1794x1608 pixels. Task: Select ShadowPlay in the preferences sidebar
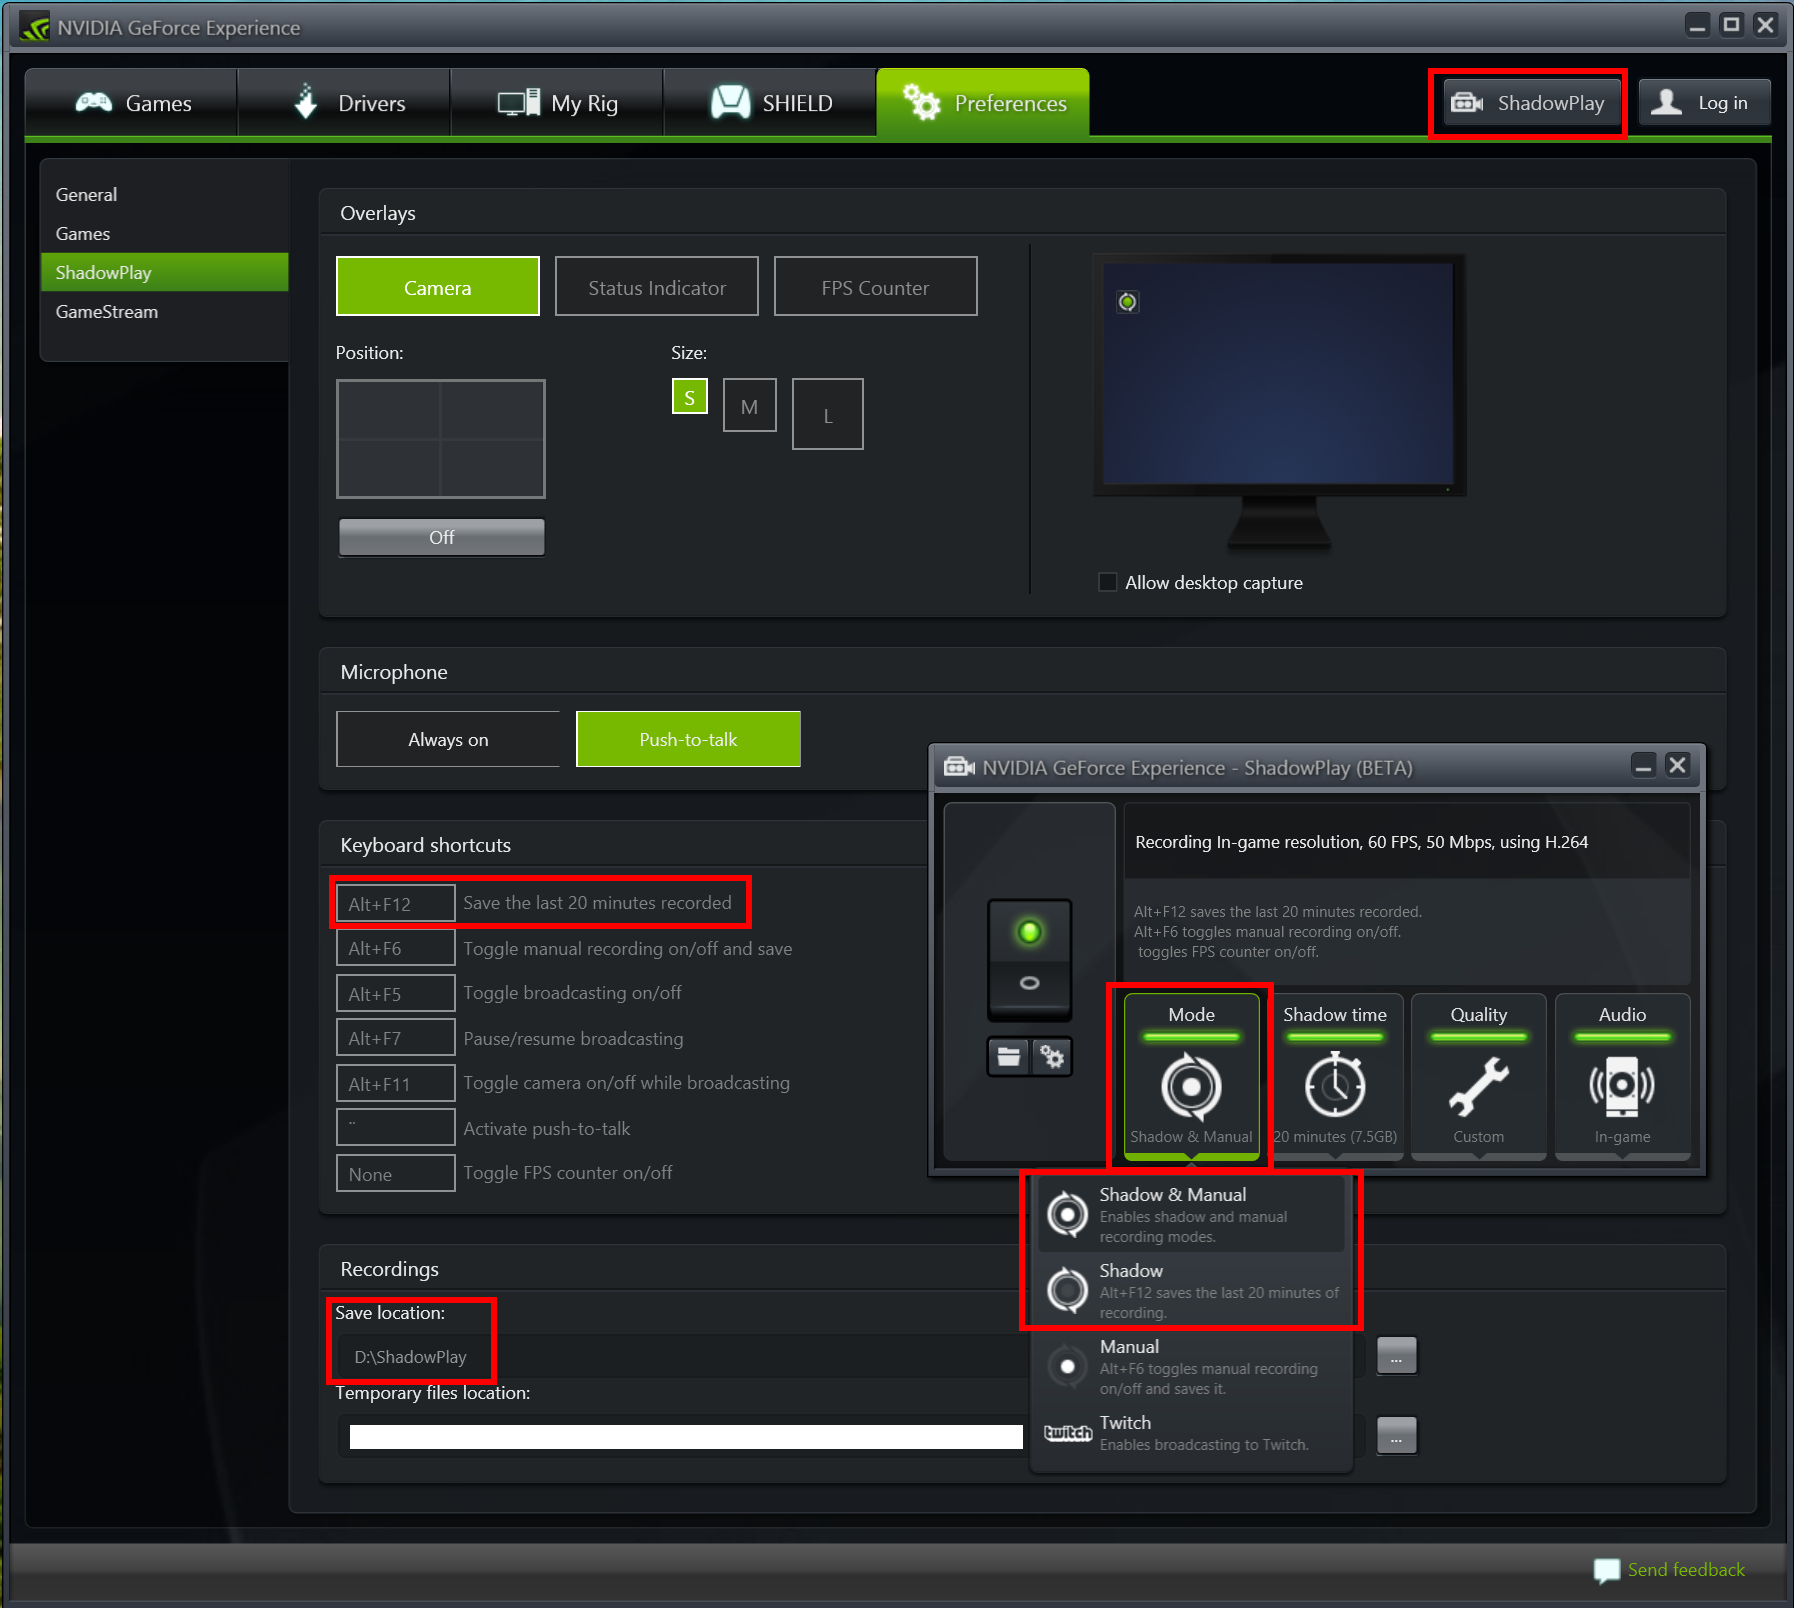[x=164, y=272]
